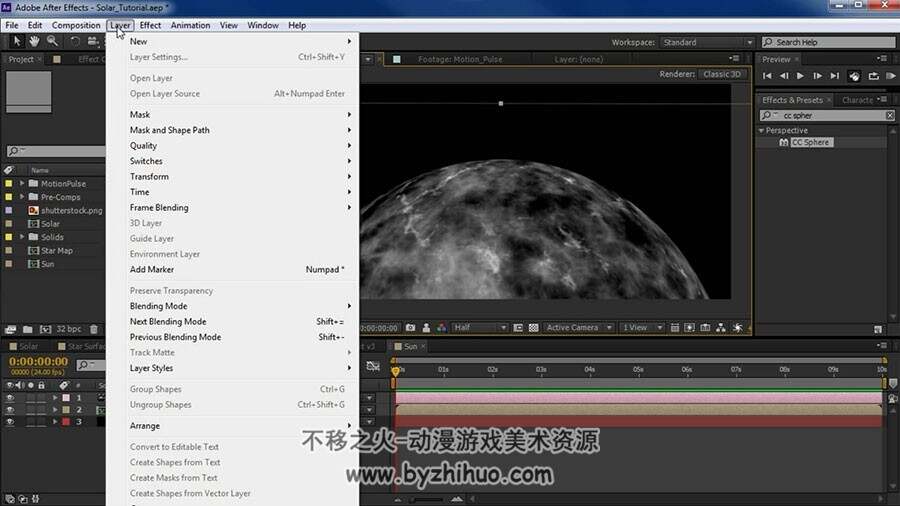
Task: Open the Effect menu
Action: [150, 25]
